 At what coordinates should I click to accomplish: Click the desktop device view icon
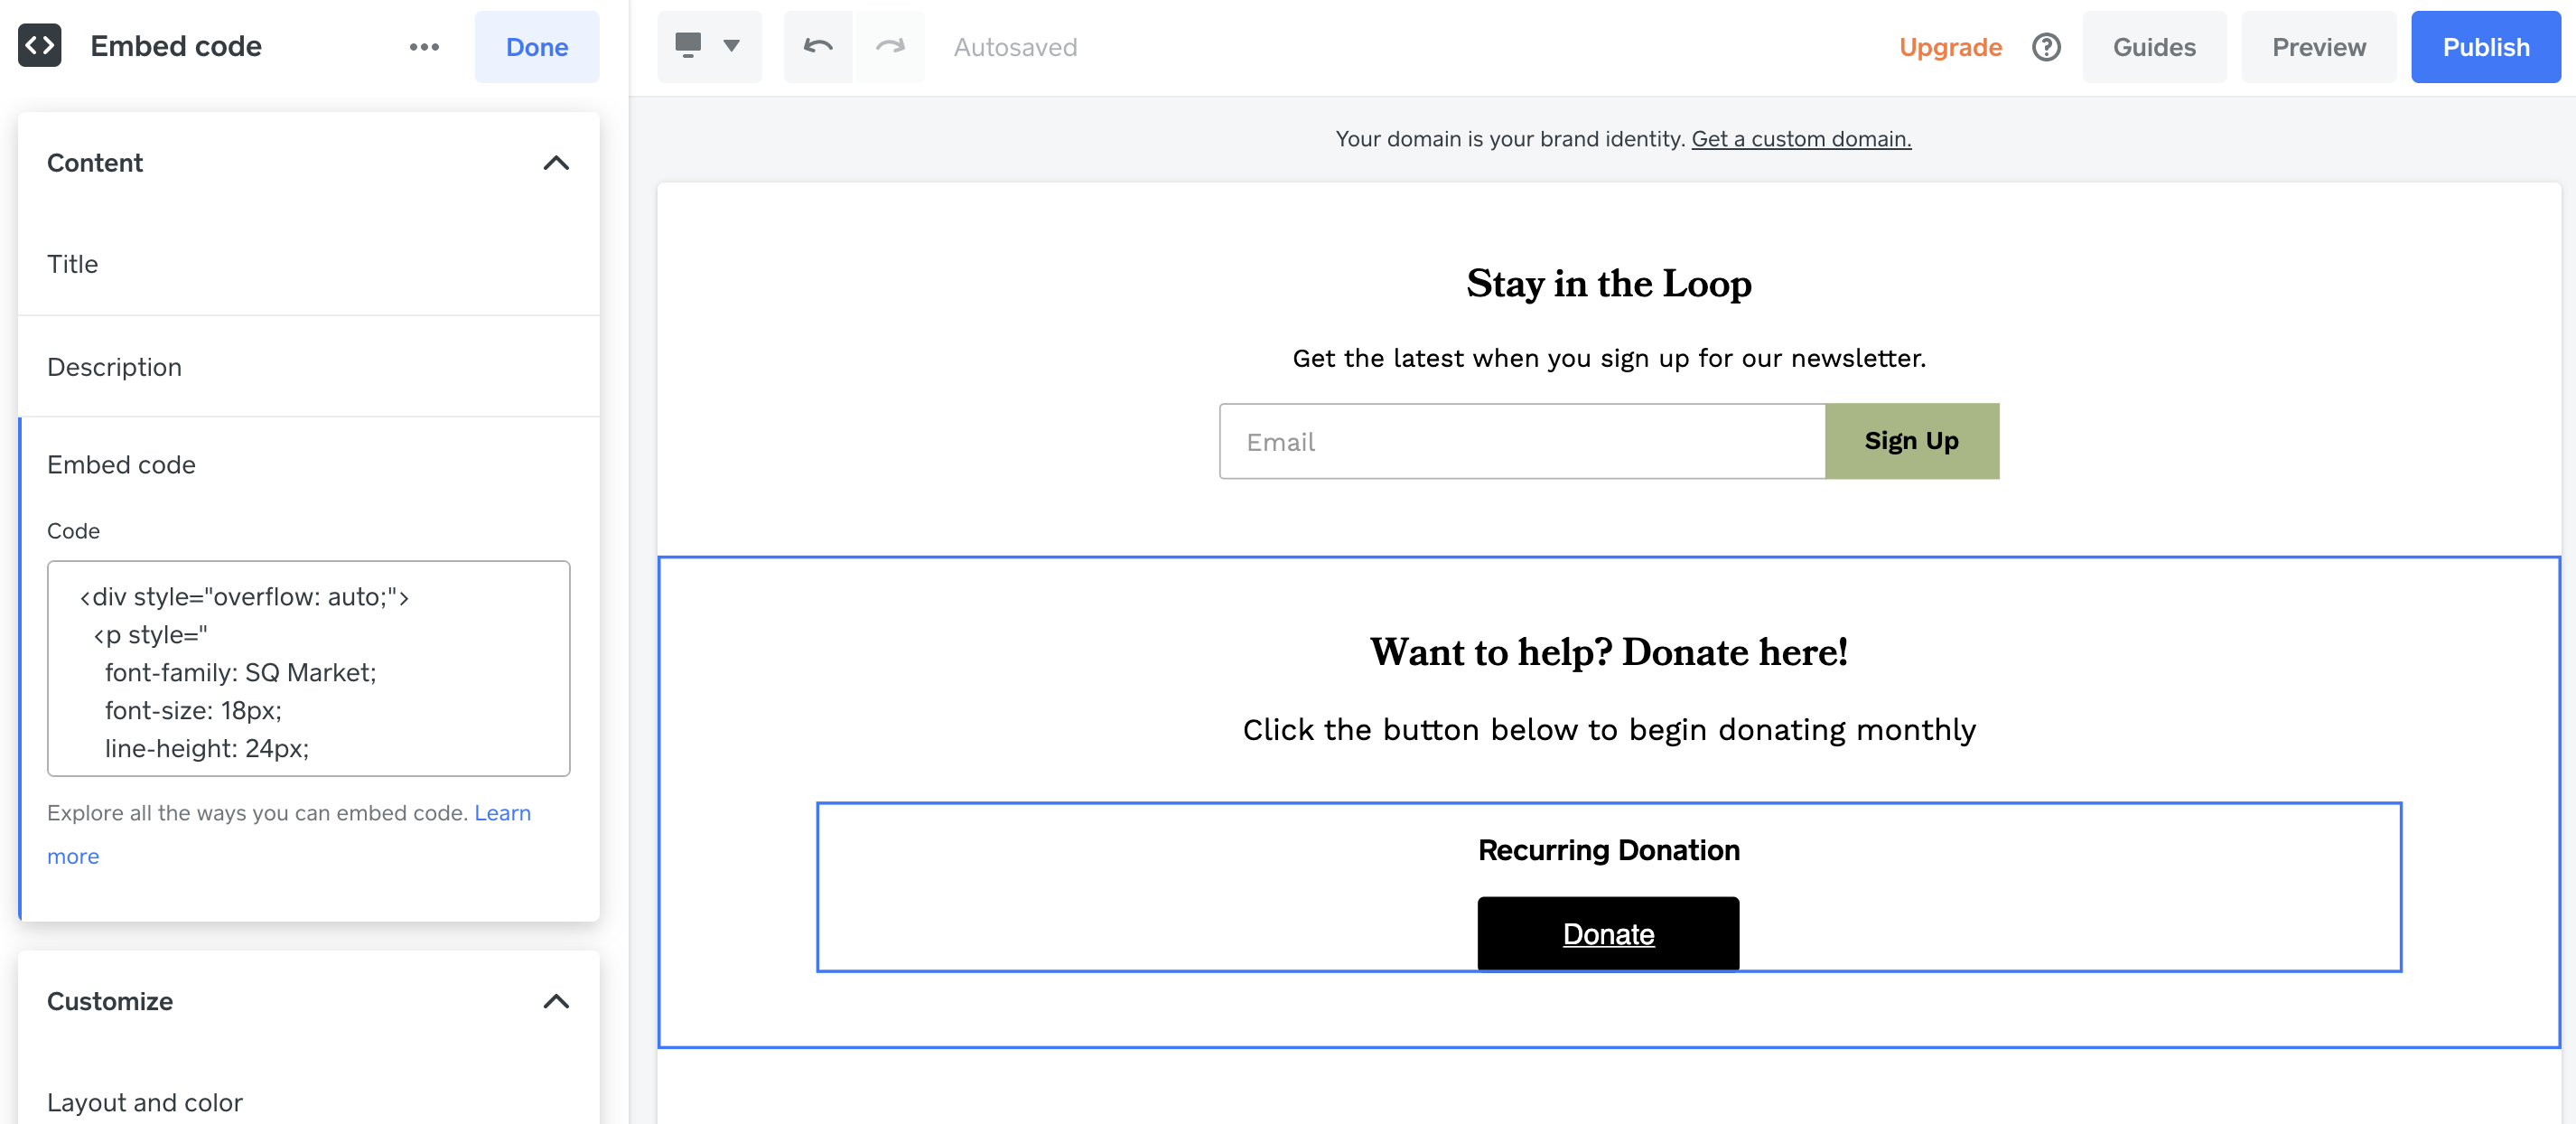(688, 45)
